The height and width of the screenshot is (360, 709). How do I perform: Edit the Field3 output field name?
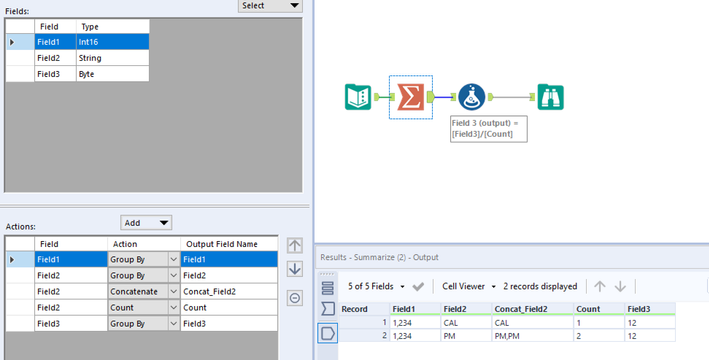229,324
